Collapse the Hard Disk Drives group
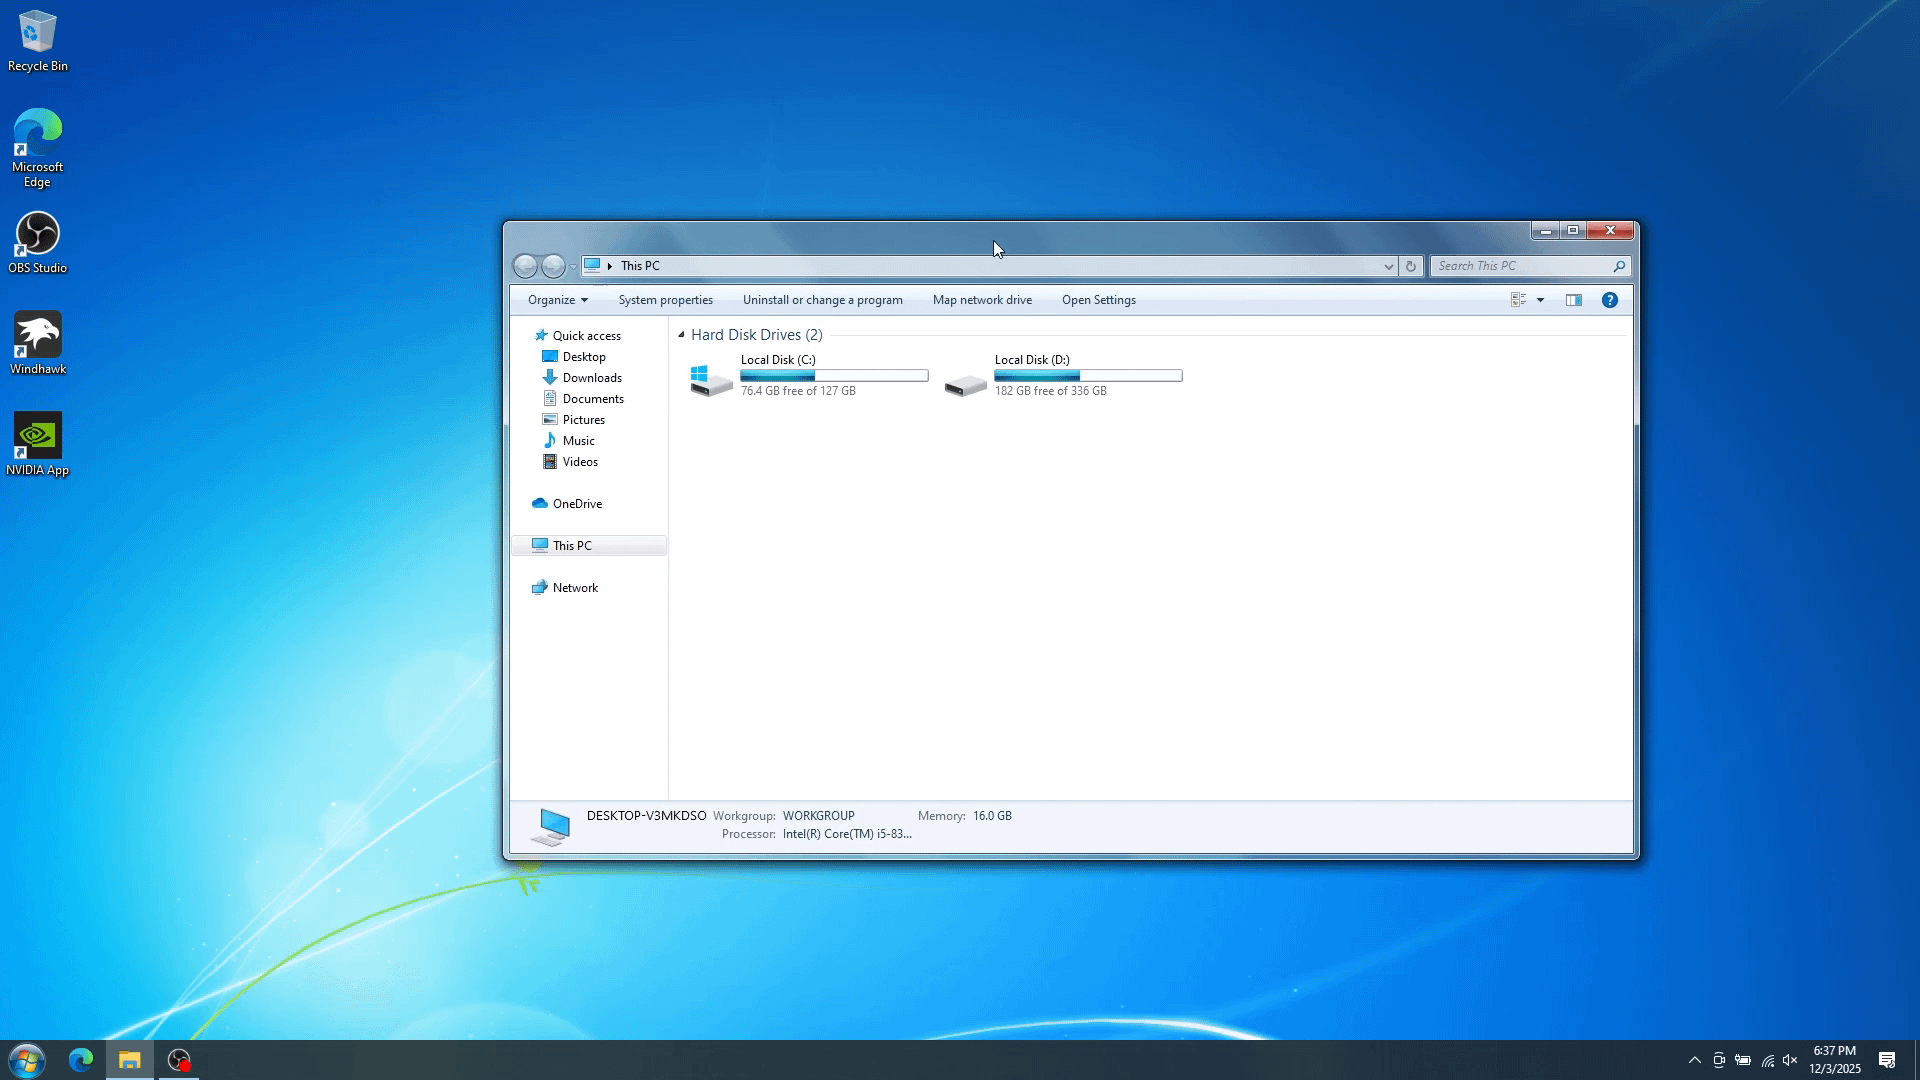Screen dimensions: 1920x1080 click(x=681, y=335)
